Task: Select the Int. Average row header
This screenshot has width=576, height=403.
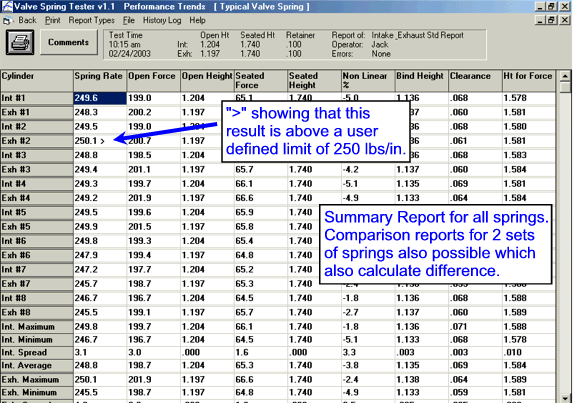Action: (37, 366)
